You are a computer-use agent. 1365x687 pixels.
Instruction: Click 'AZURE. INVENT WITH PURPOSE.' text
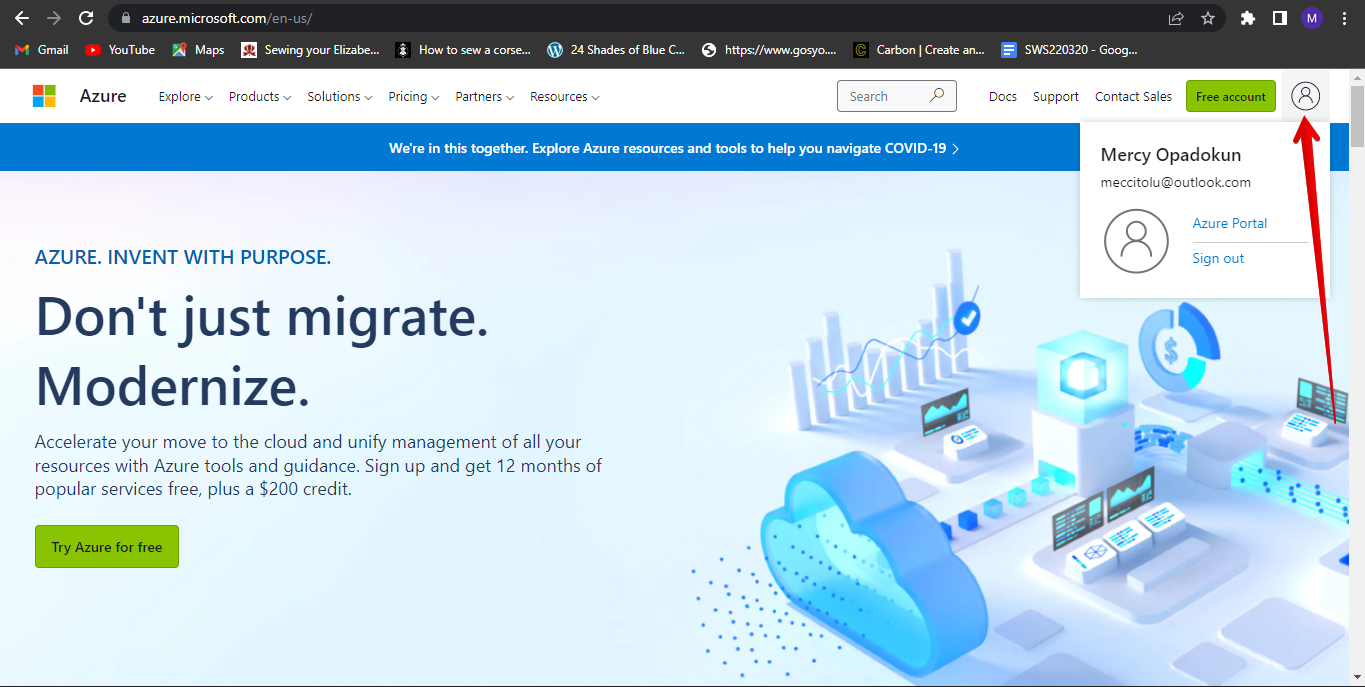pyautogui.click(x=183, y=257)
